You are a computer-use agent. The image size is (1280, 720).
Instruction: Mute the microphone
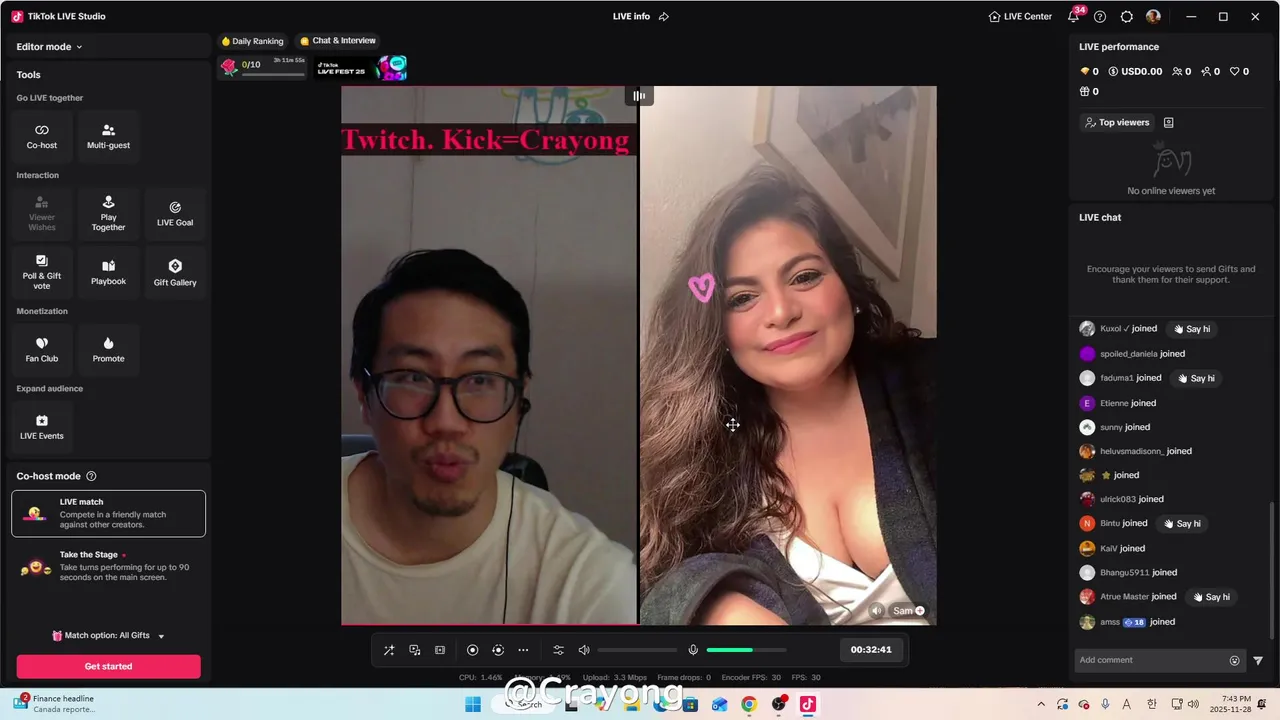tap(693, 650)
